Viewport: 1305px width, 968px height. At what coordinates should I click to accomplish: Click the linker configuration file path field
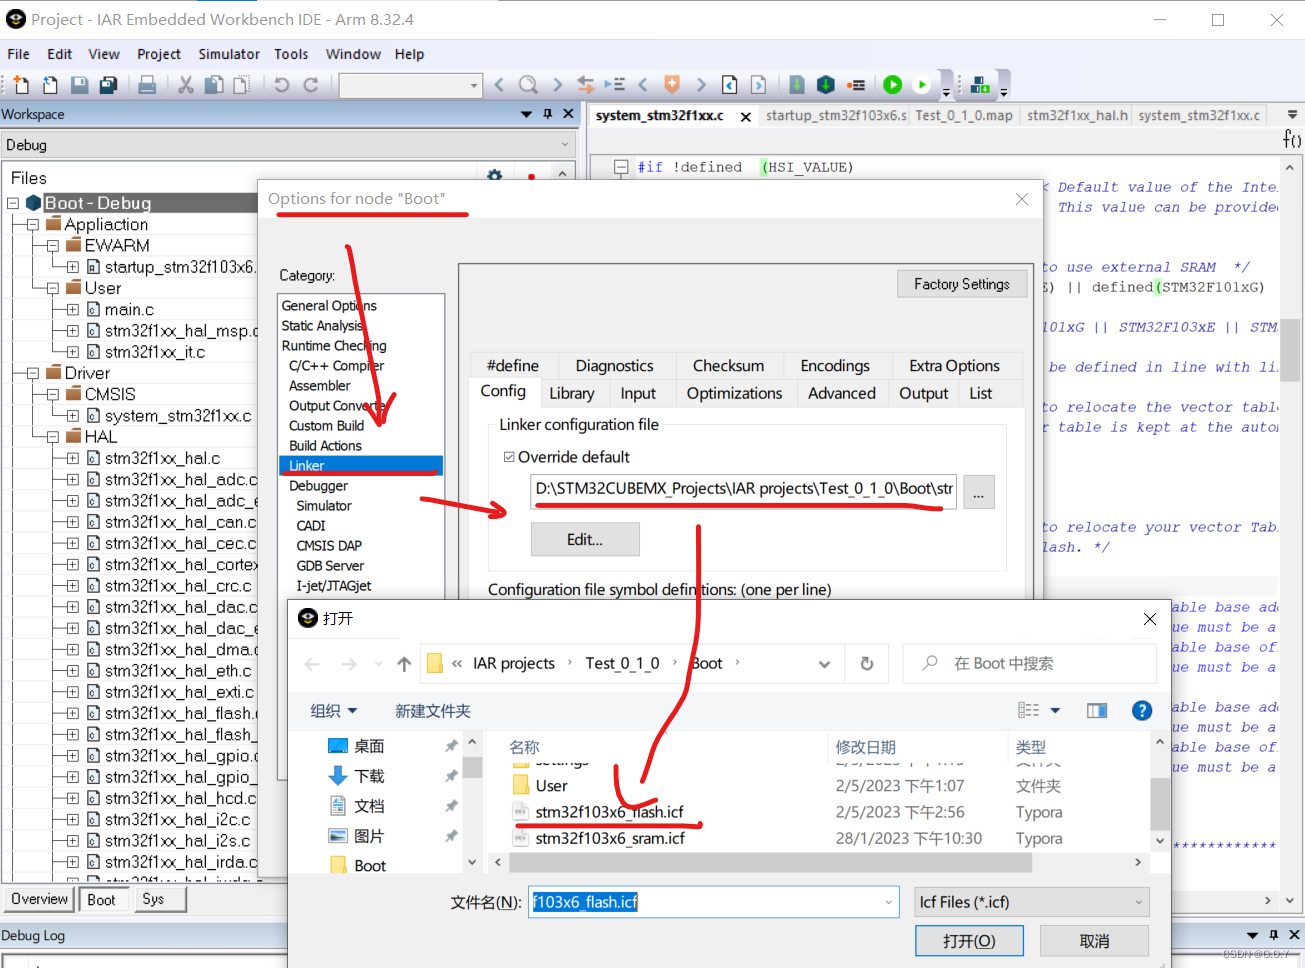744,489
